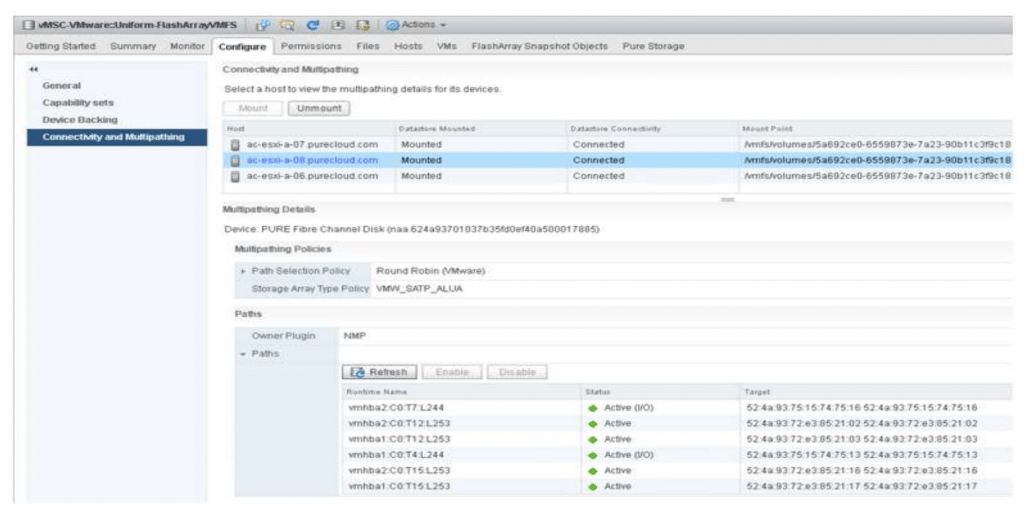Select the Configure tab
1024x525 pixels.
click(x=242, y=47)
